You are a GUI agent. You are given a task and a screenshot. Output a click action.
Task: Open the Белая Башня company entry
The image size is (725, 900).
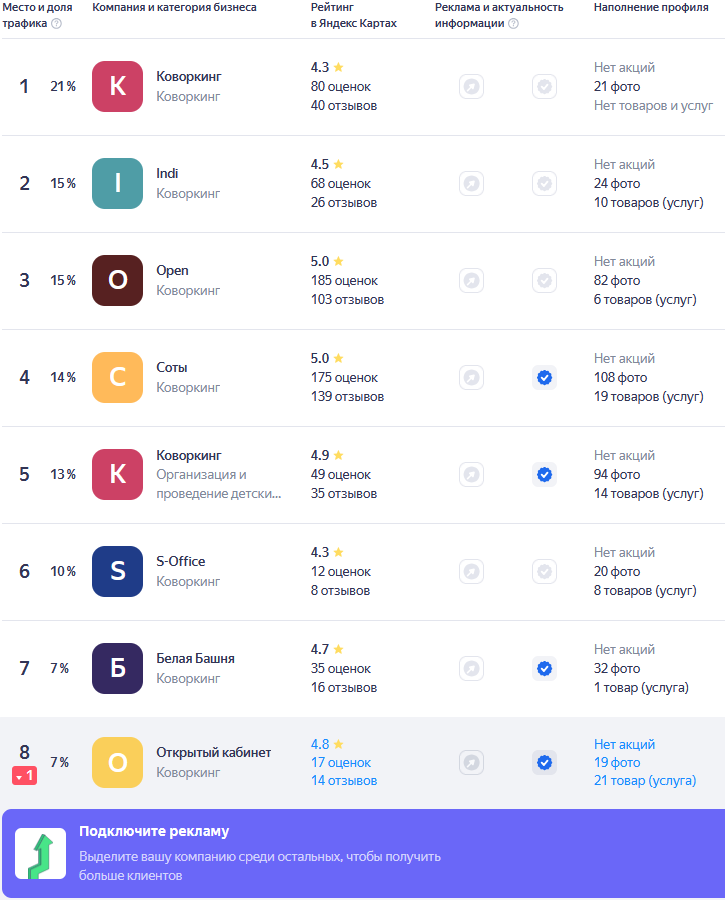tap(195, 659)
